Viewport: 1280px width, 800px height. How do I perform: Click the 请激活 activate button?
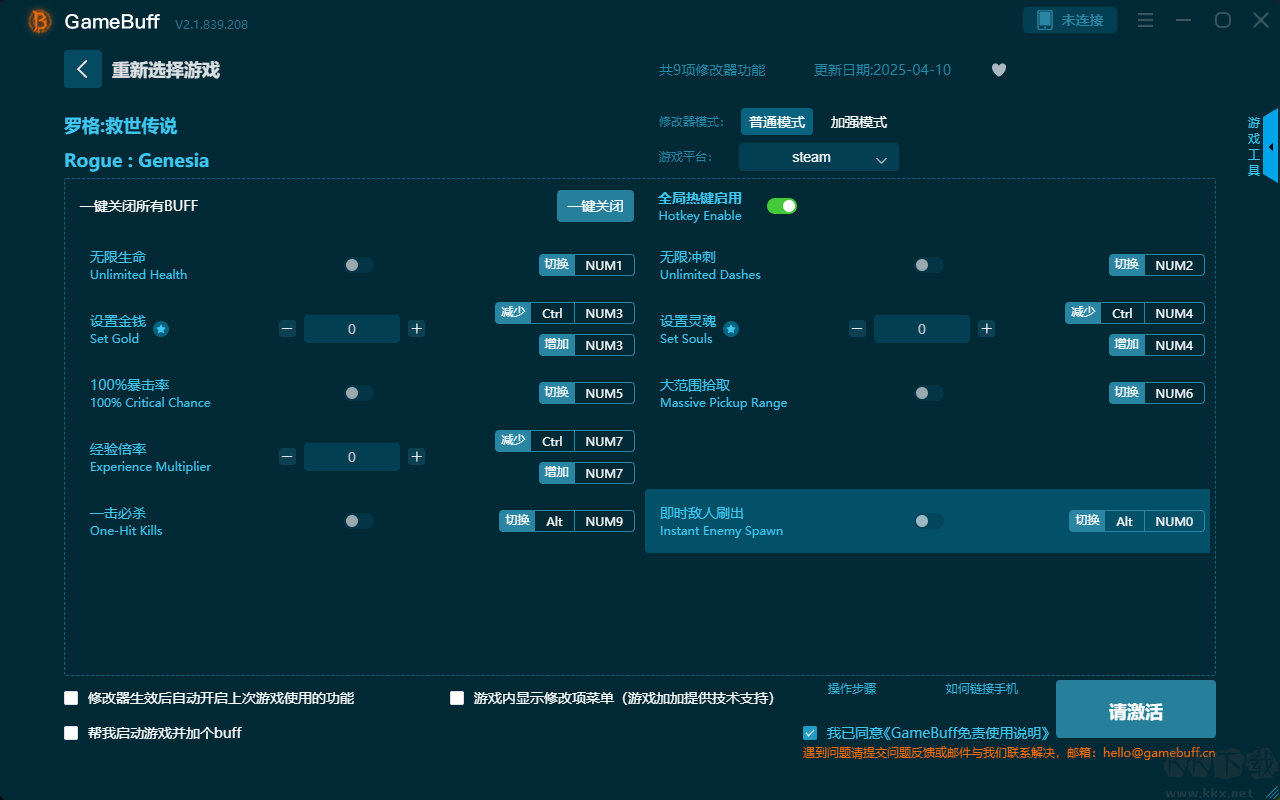point(1136,711)
